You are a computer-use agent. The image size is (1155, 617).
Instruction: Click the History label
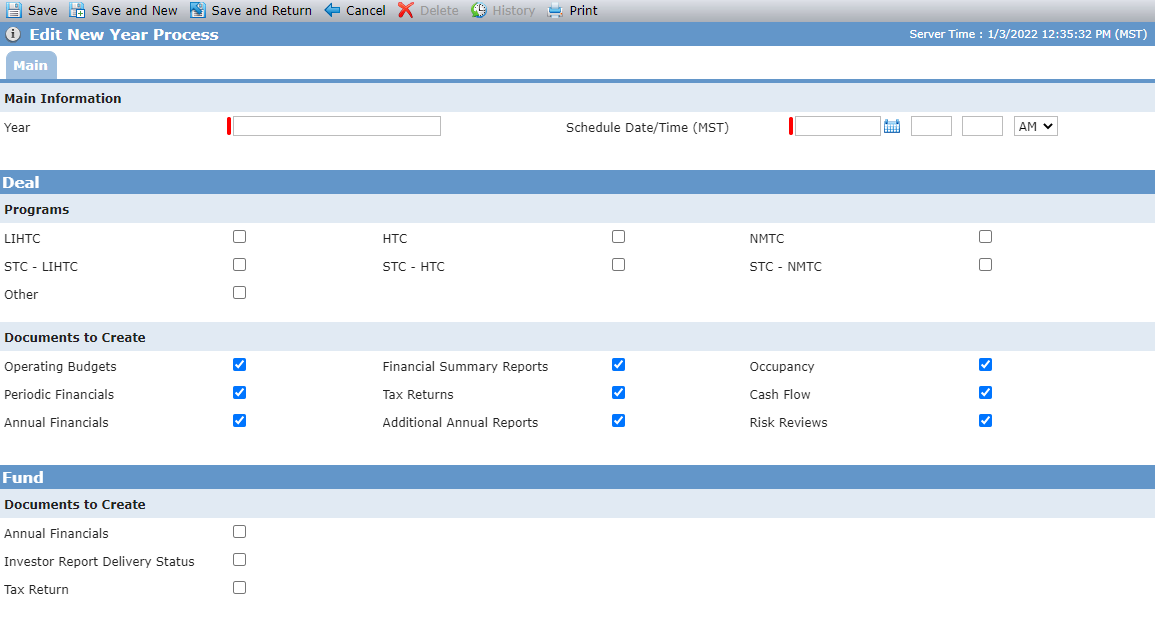513,11
